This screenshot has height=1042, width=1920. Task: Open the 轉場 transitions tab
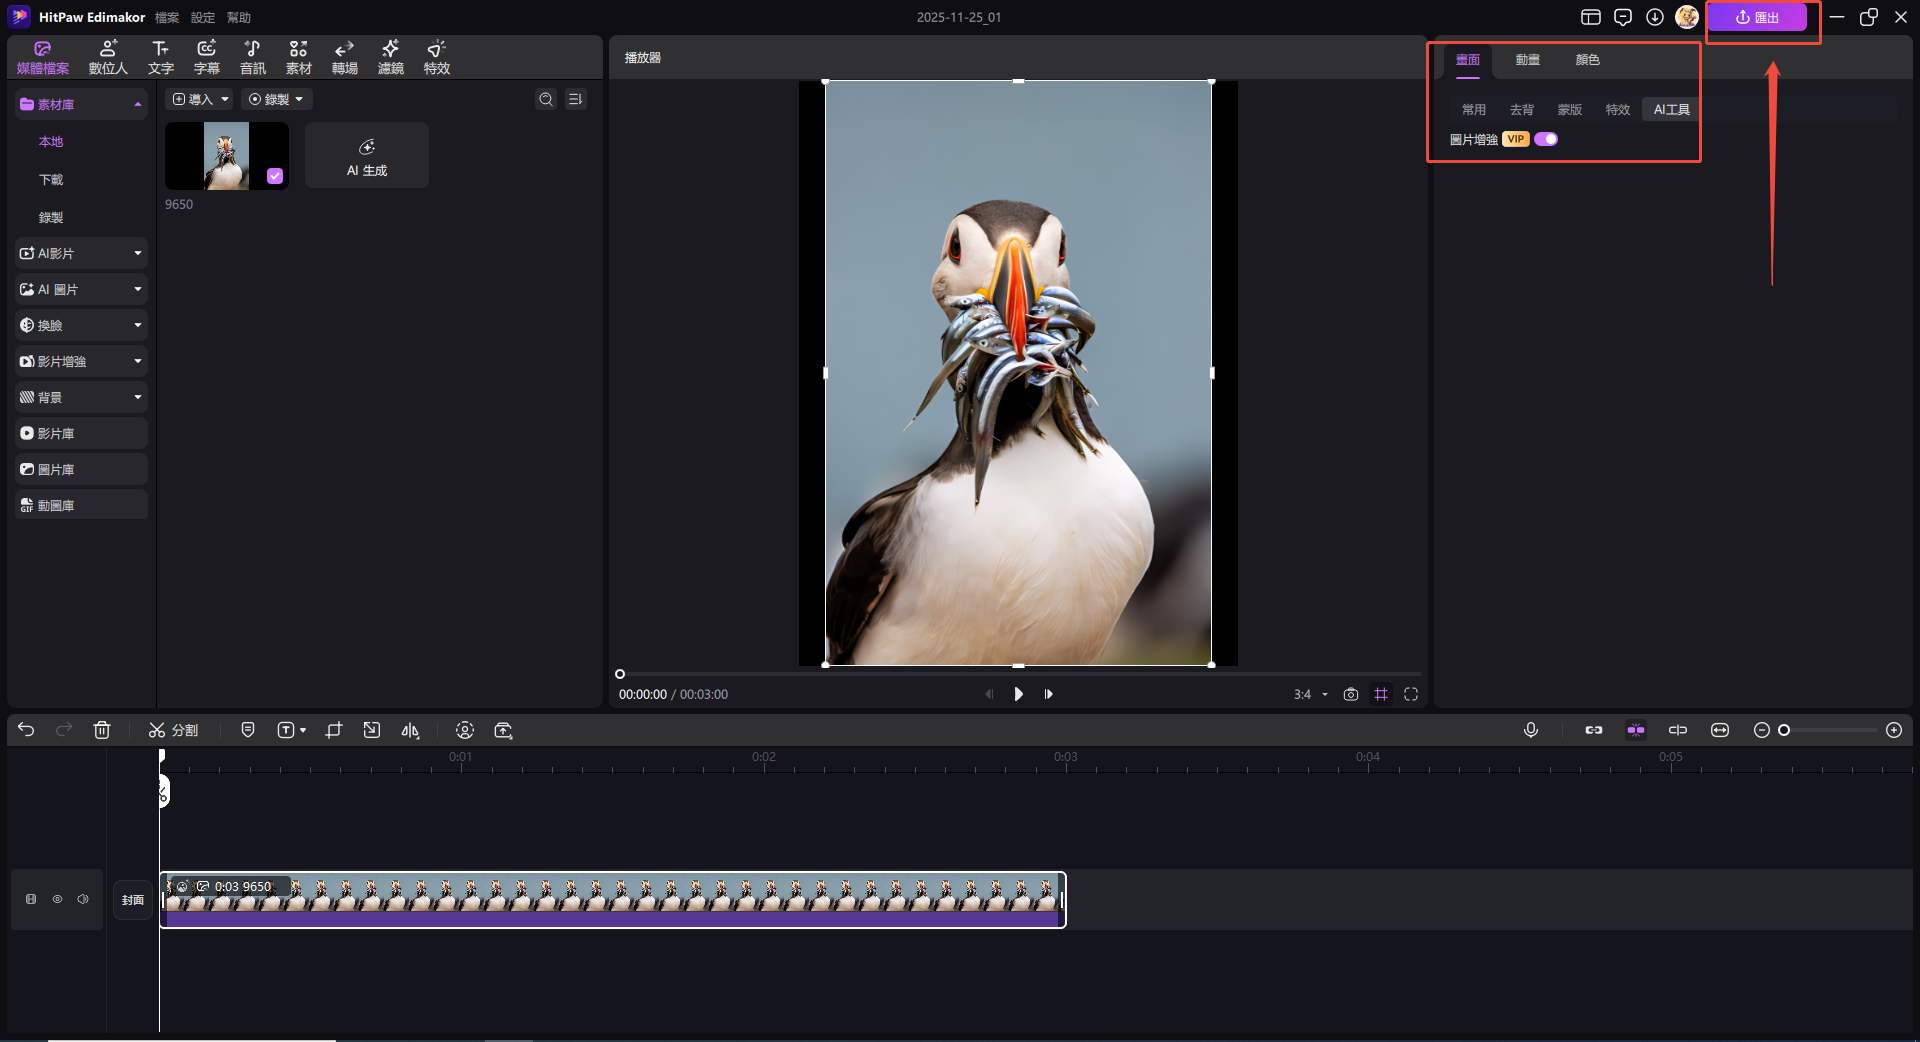[344, 57]
